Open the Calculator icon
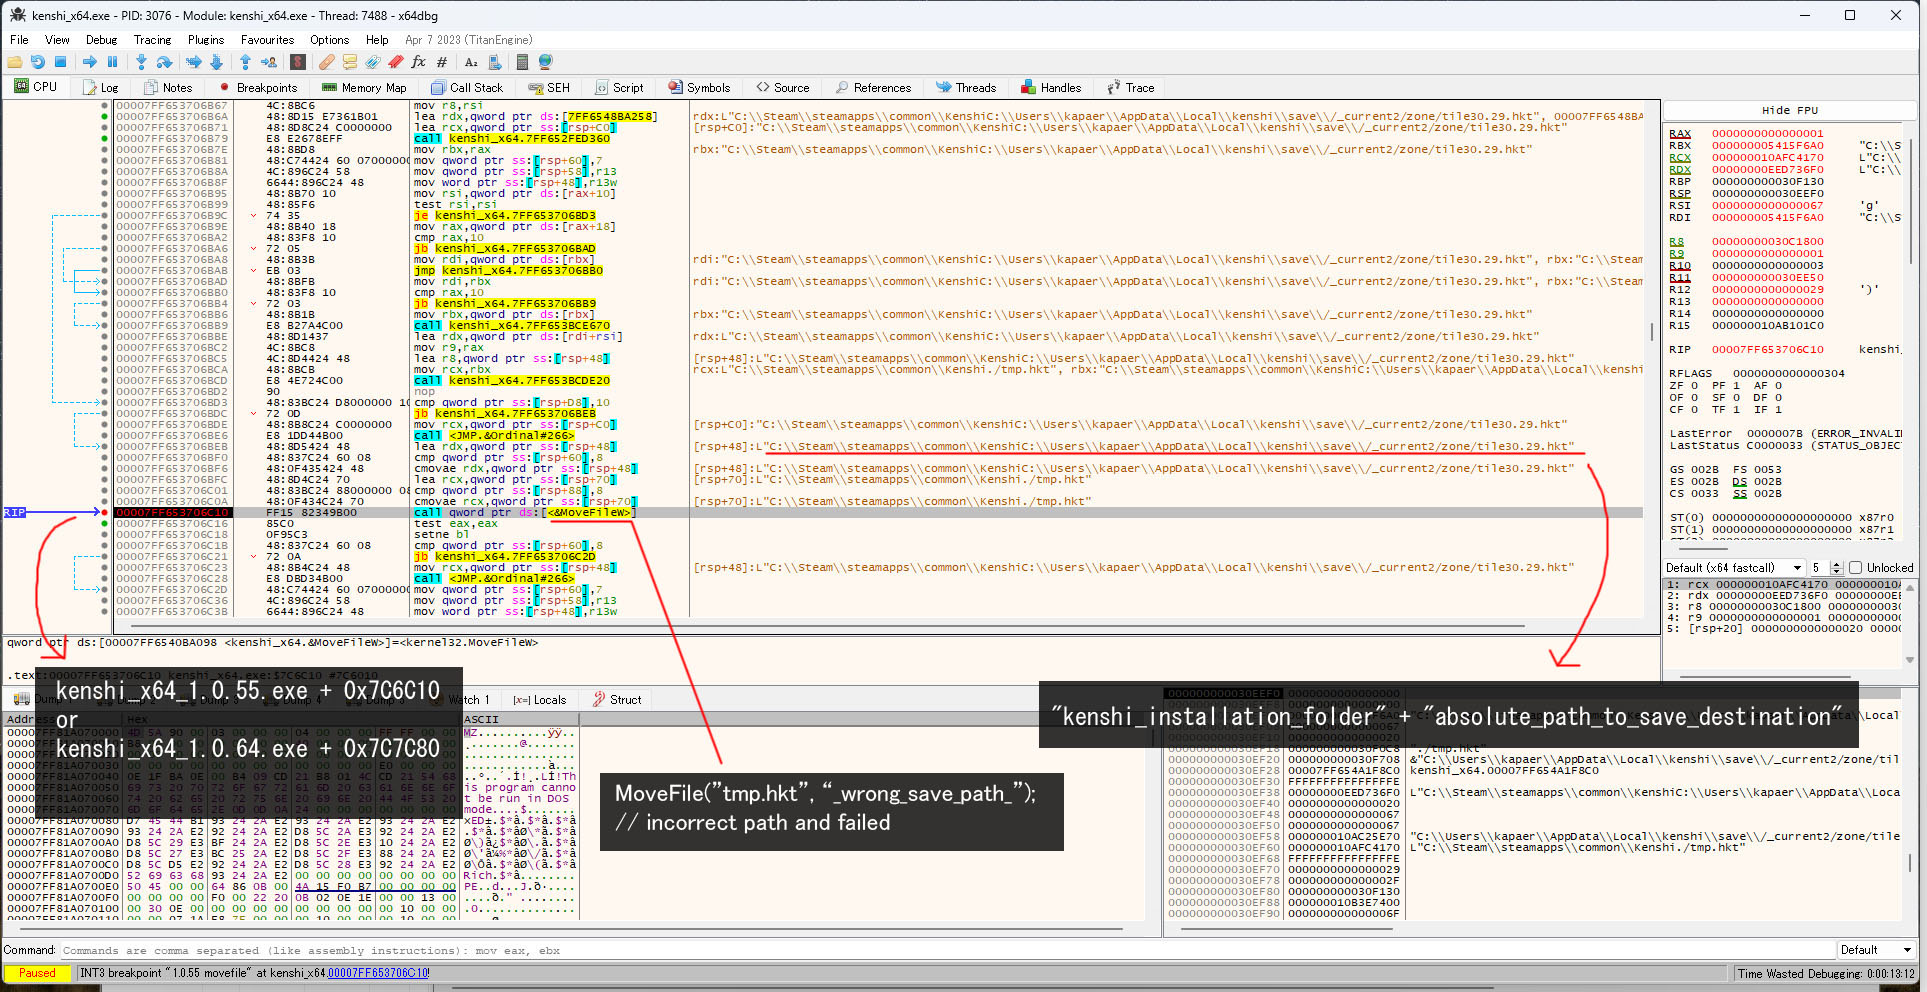Screen dimensions: 1927x992 (522, 62)
